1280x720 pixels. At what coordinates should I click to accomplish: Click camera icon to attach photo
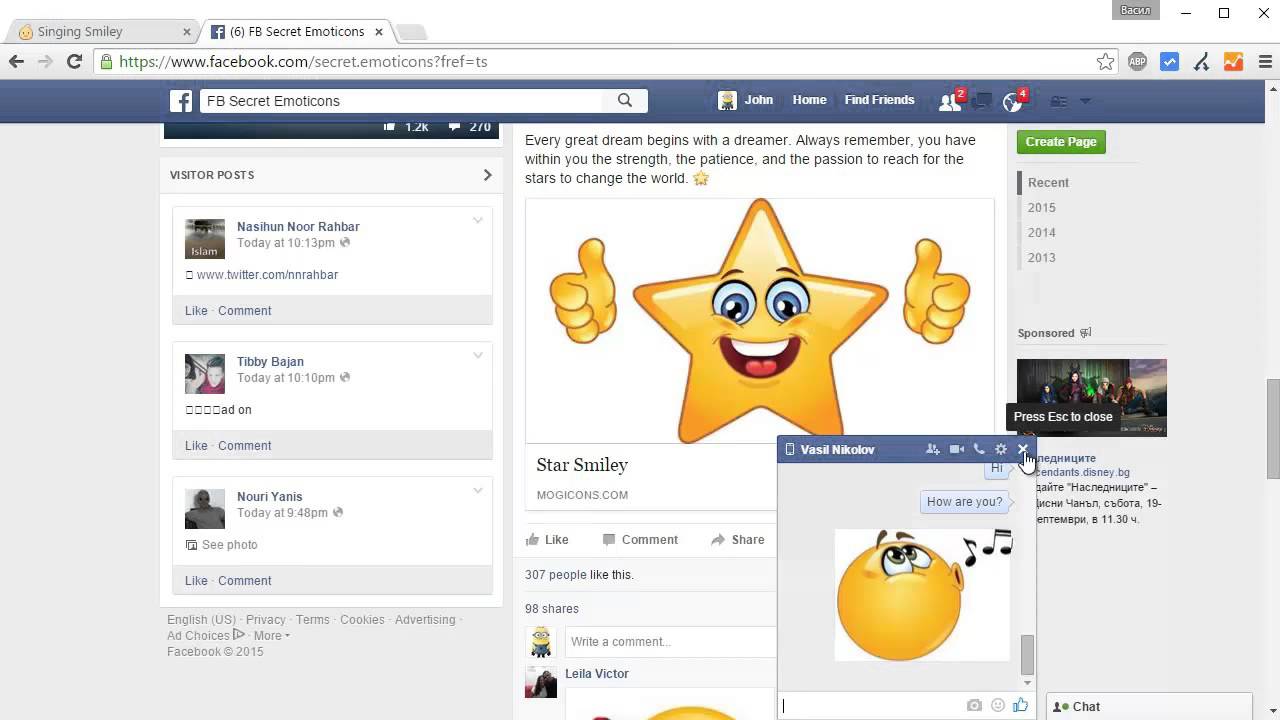pyautogui.click(x=974, y=705)
